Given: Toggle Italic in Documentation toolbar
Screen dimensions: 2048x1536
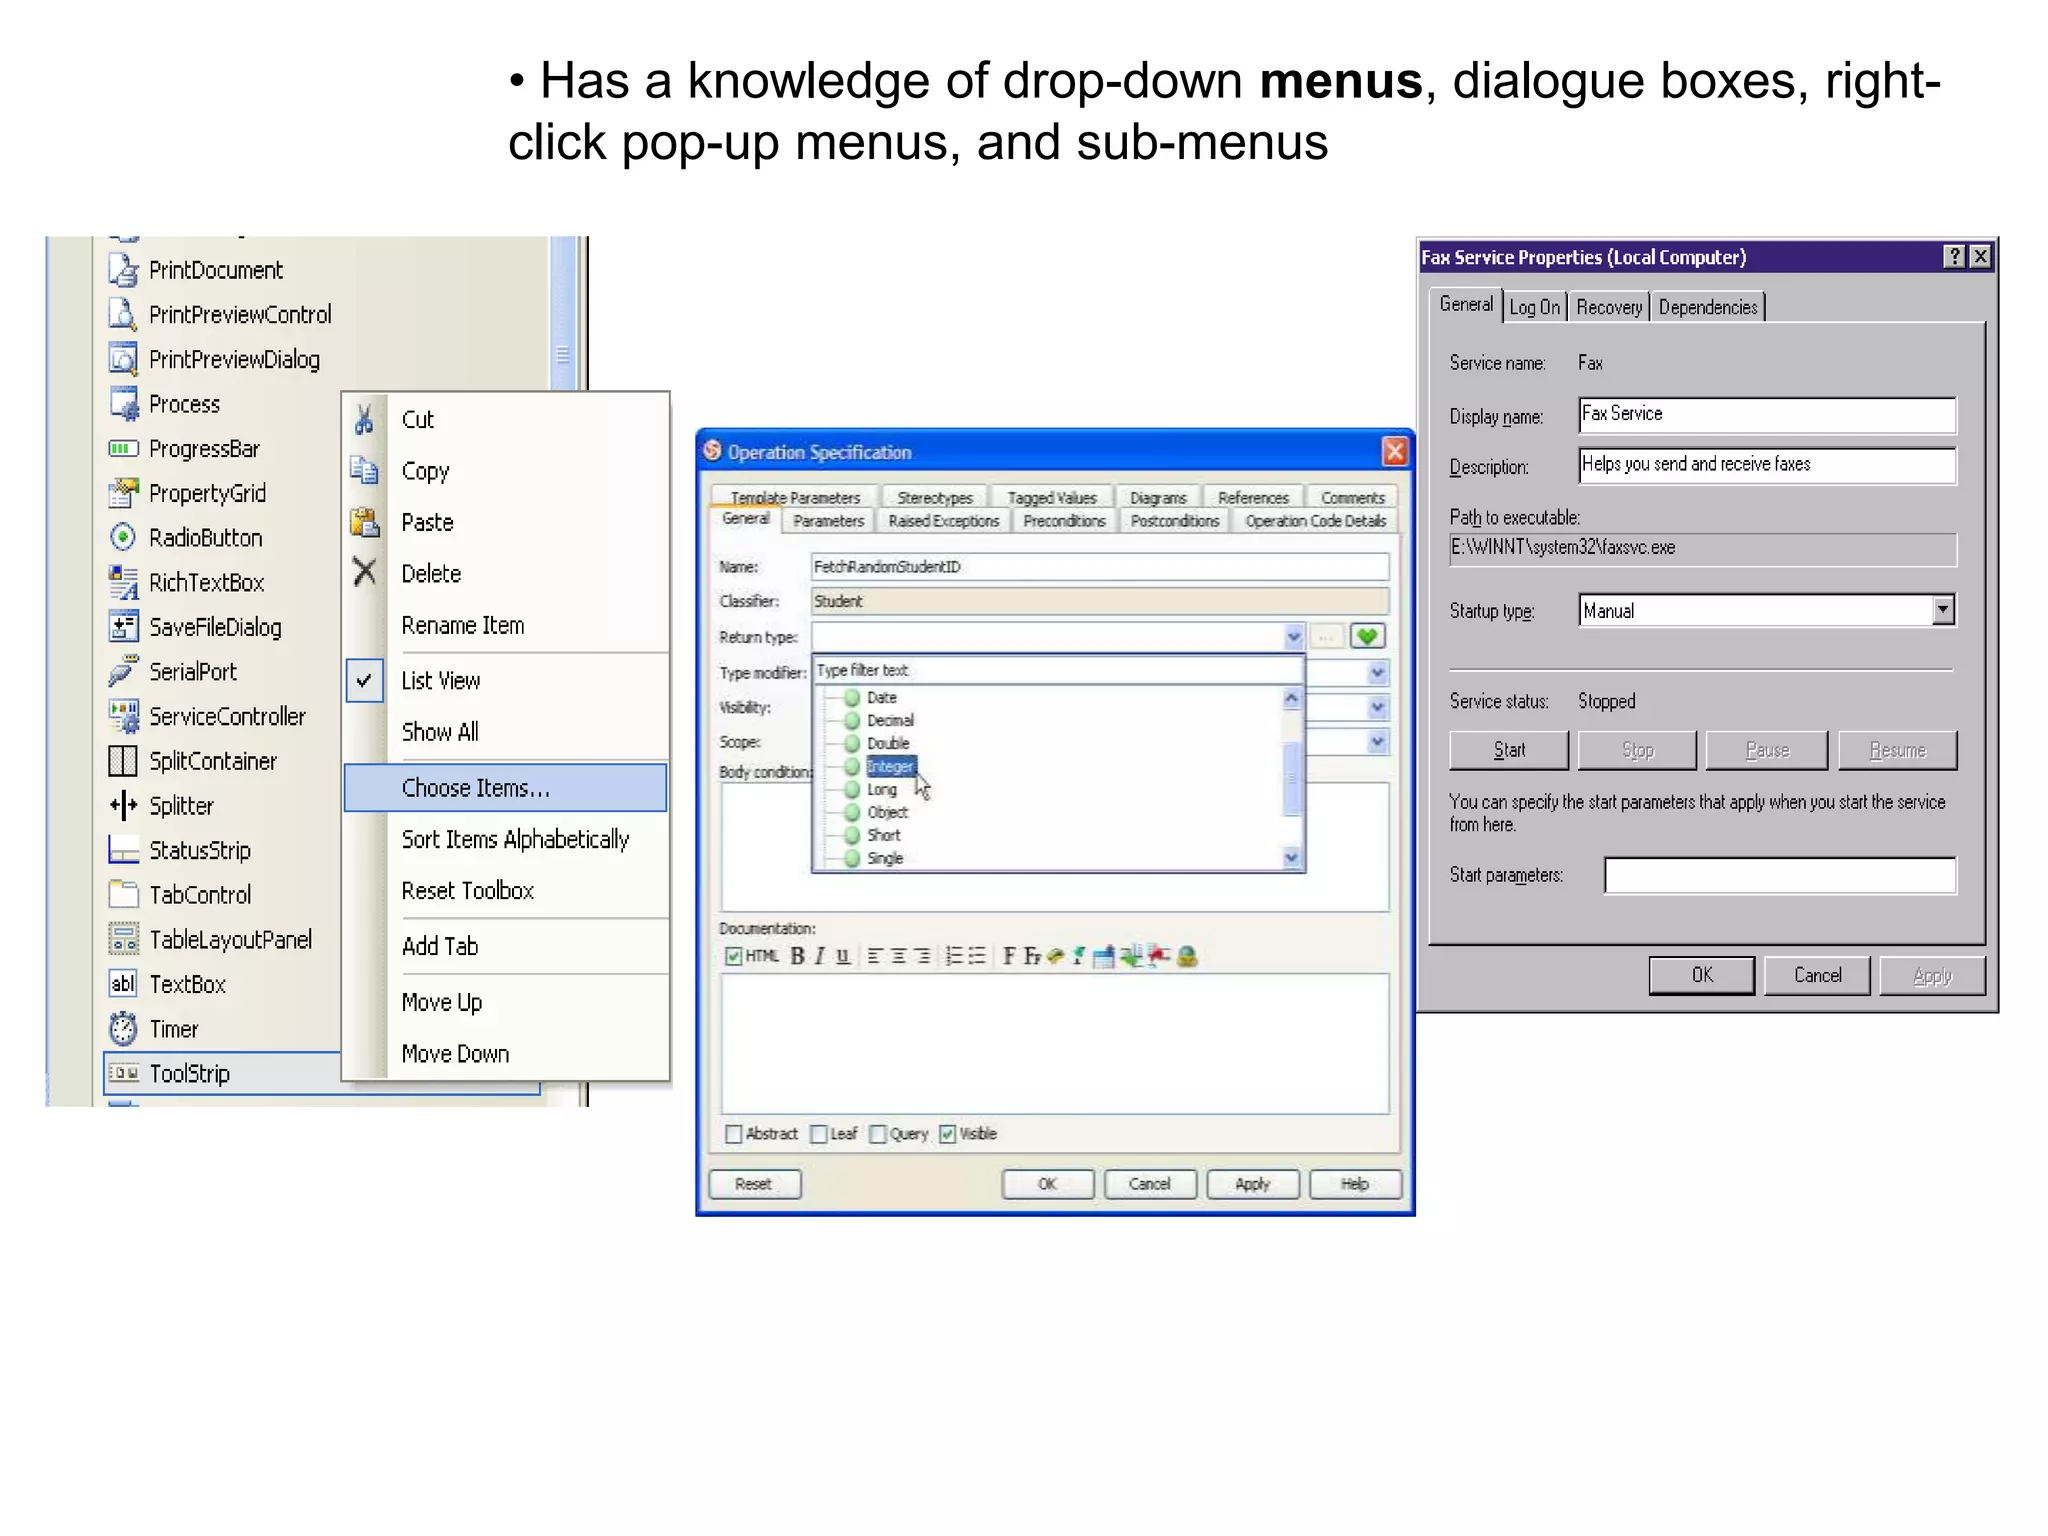Looking at the screenshot, I should [x=819, y=956].
